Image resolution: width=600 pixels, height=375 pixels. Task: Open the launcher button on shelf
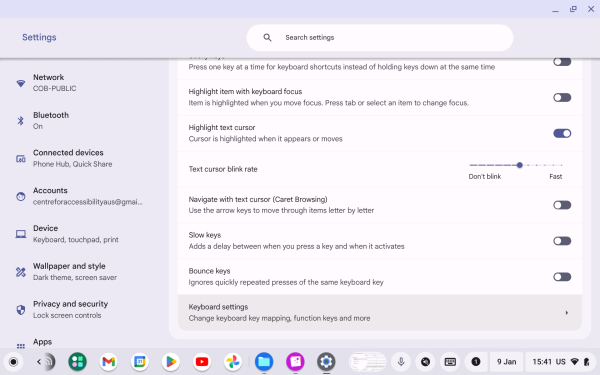[x=13, y=362]
